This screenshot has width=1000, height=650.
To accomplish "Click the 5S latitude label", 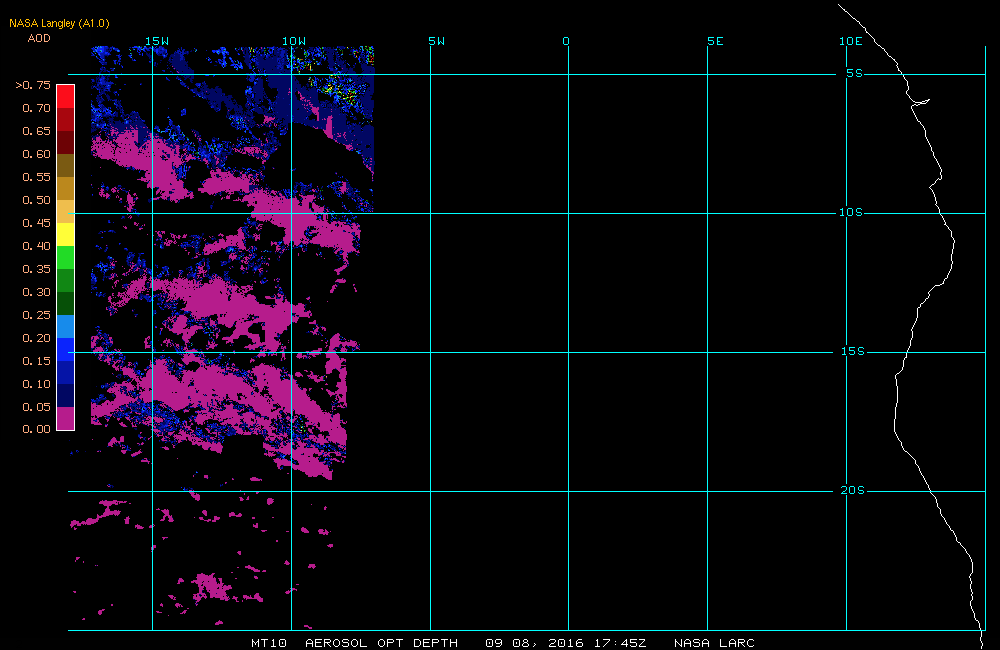I will click(x=855, y=73).
